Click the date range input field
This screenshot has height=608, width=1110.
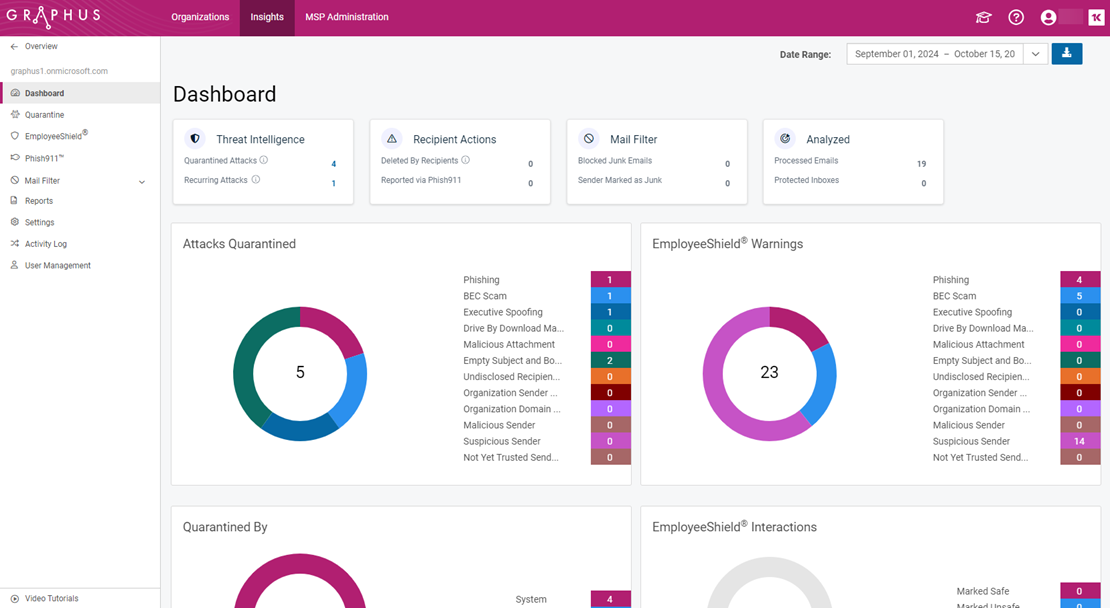click(x=935, y=54)
